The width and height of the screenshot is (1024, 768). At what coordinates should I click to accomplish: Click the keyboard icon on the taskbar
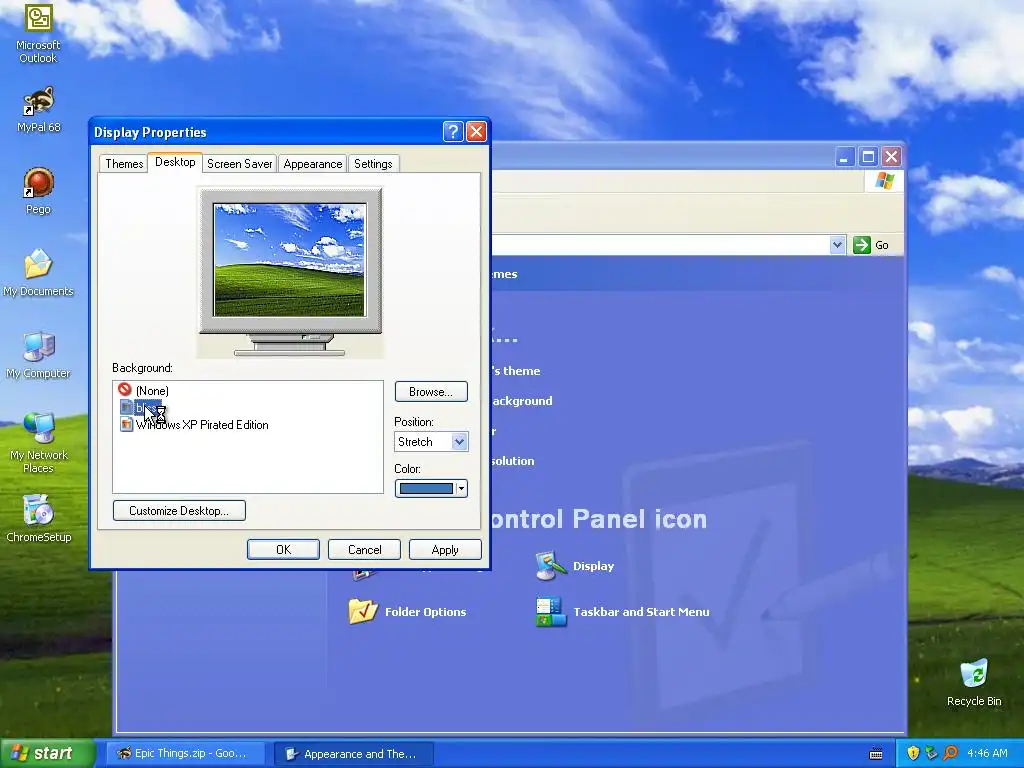point(876,754)
